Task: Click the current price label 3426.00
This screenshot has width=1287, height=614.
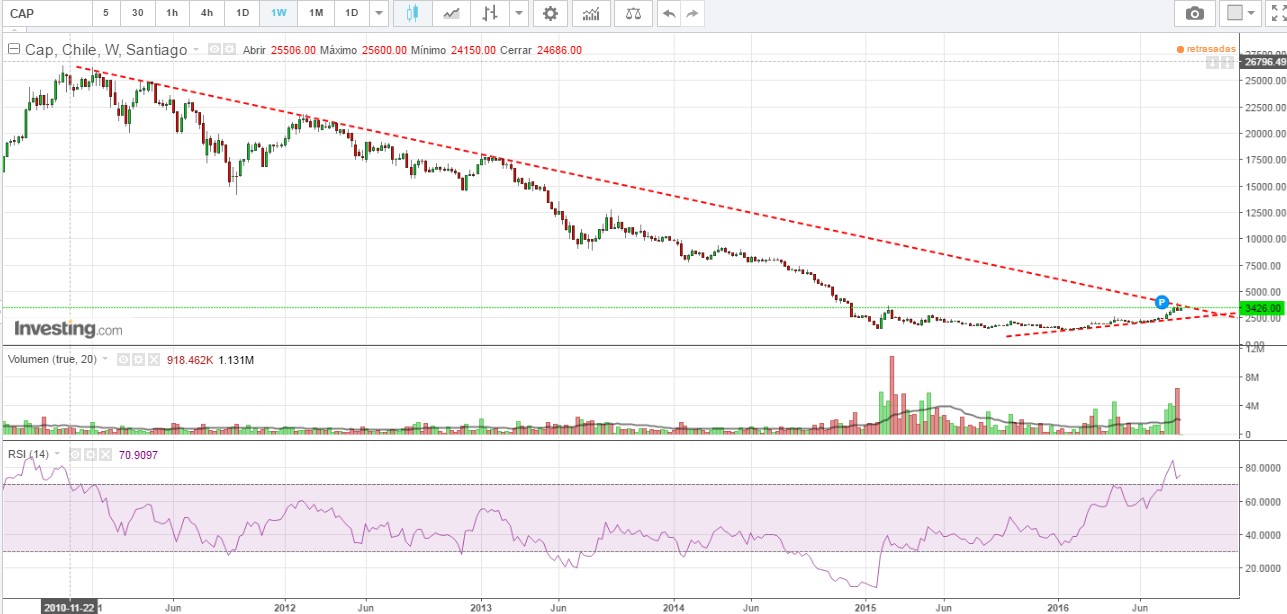Action: 1262,308
